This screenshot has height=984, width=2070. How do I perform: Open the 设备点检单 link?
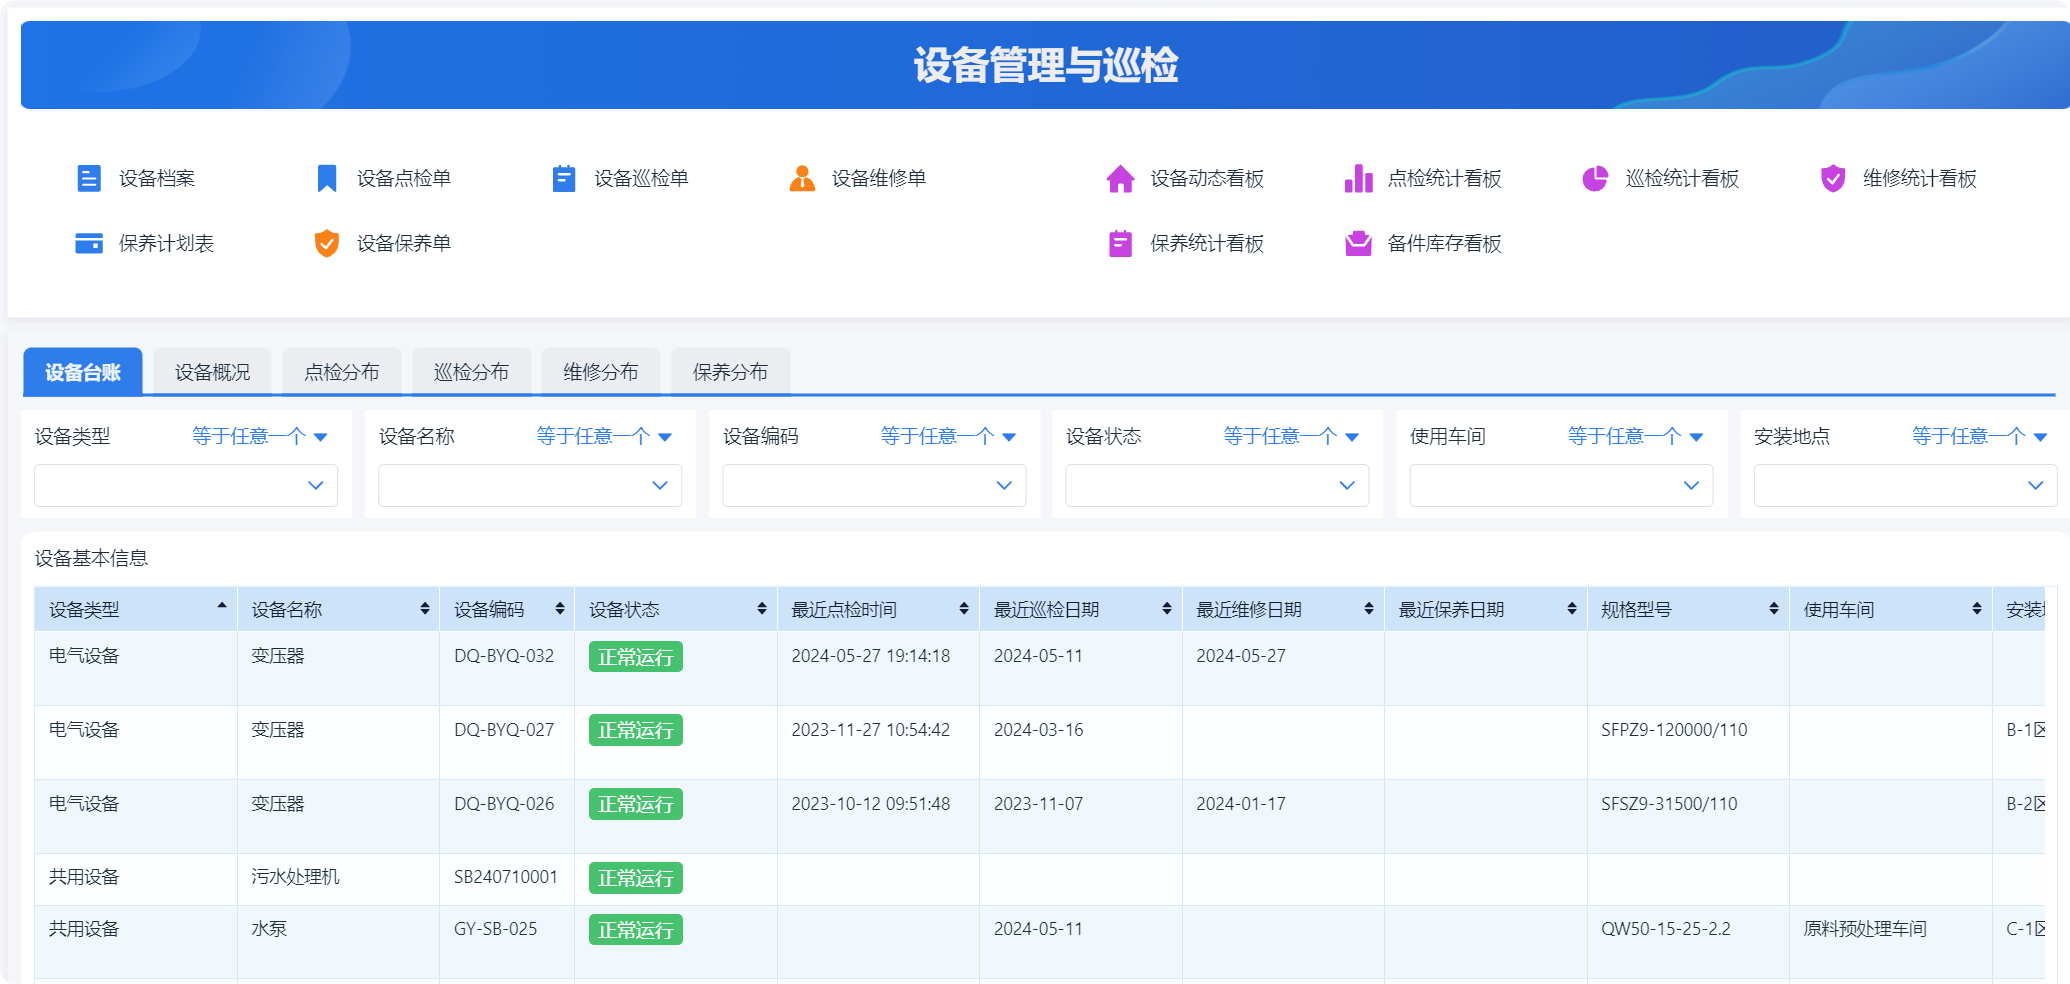point(404,178)
